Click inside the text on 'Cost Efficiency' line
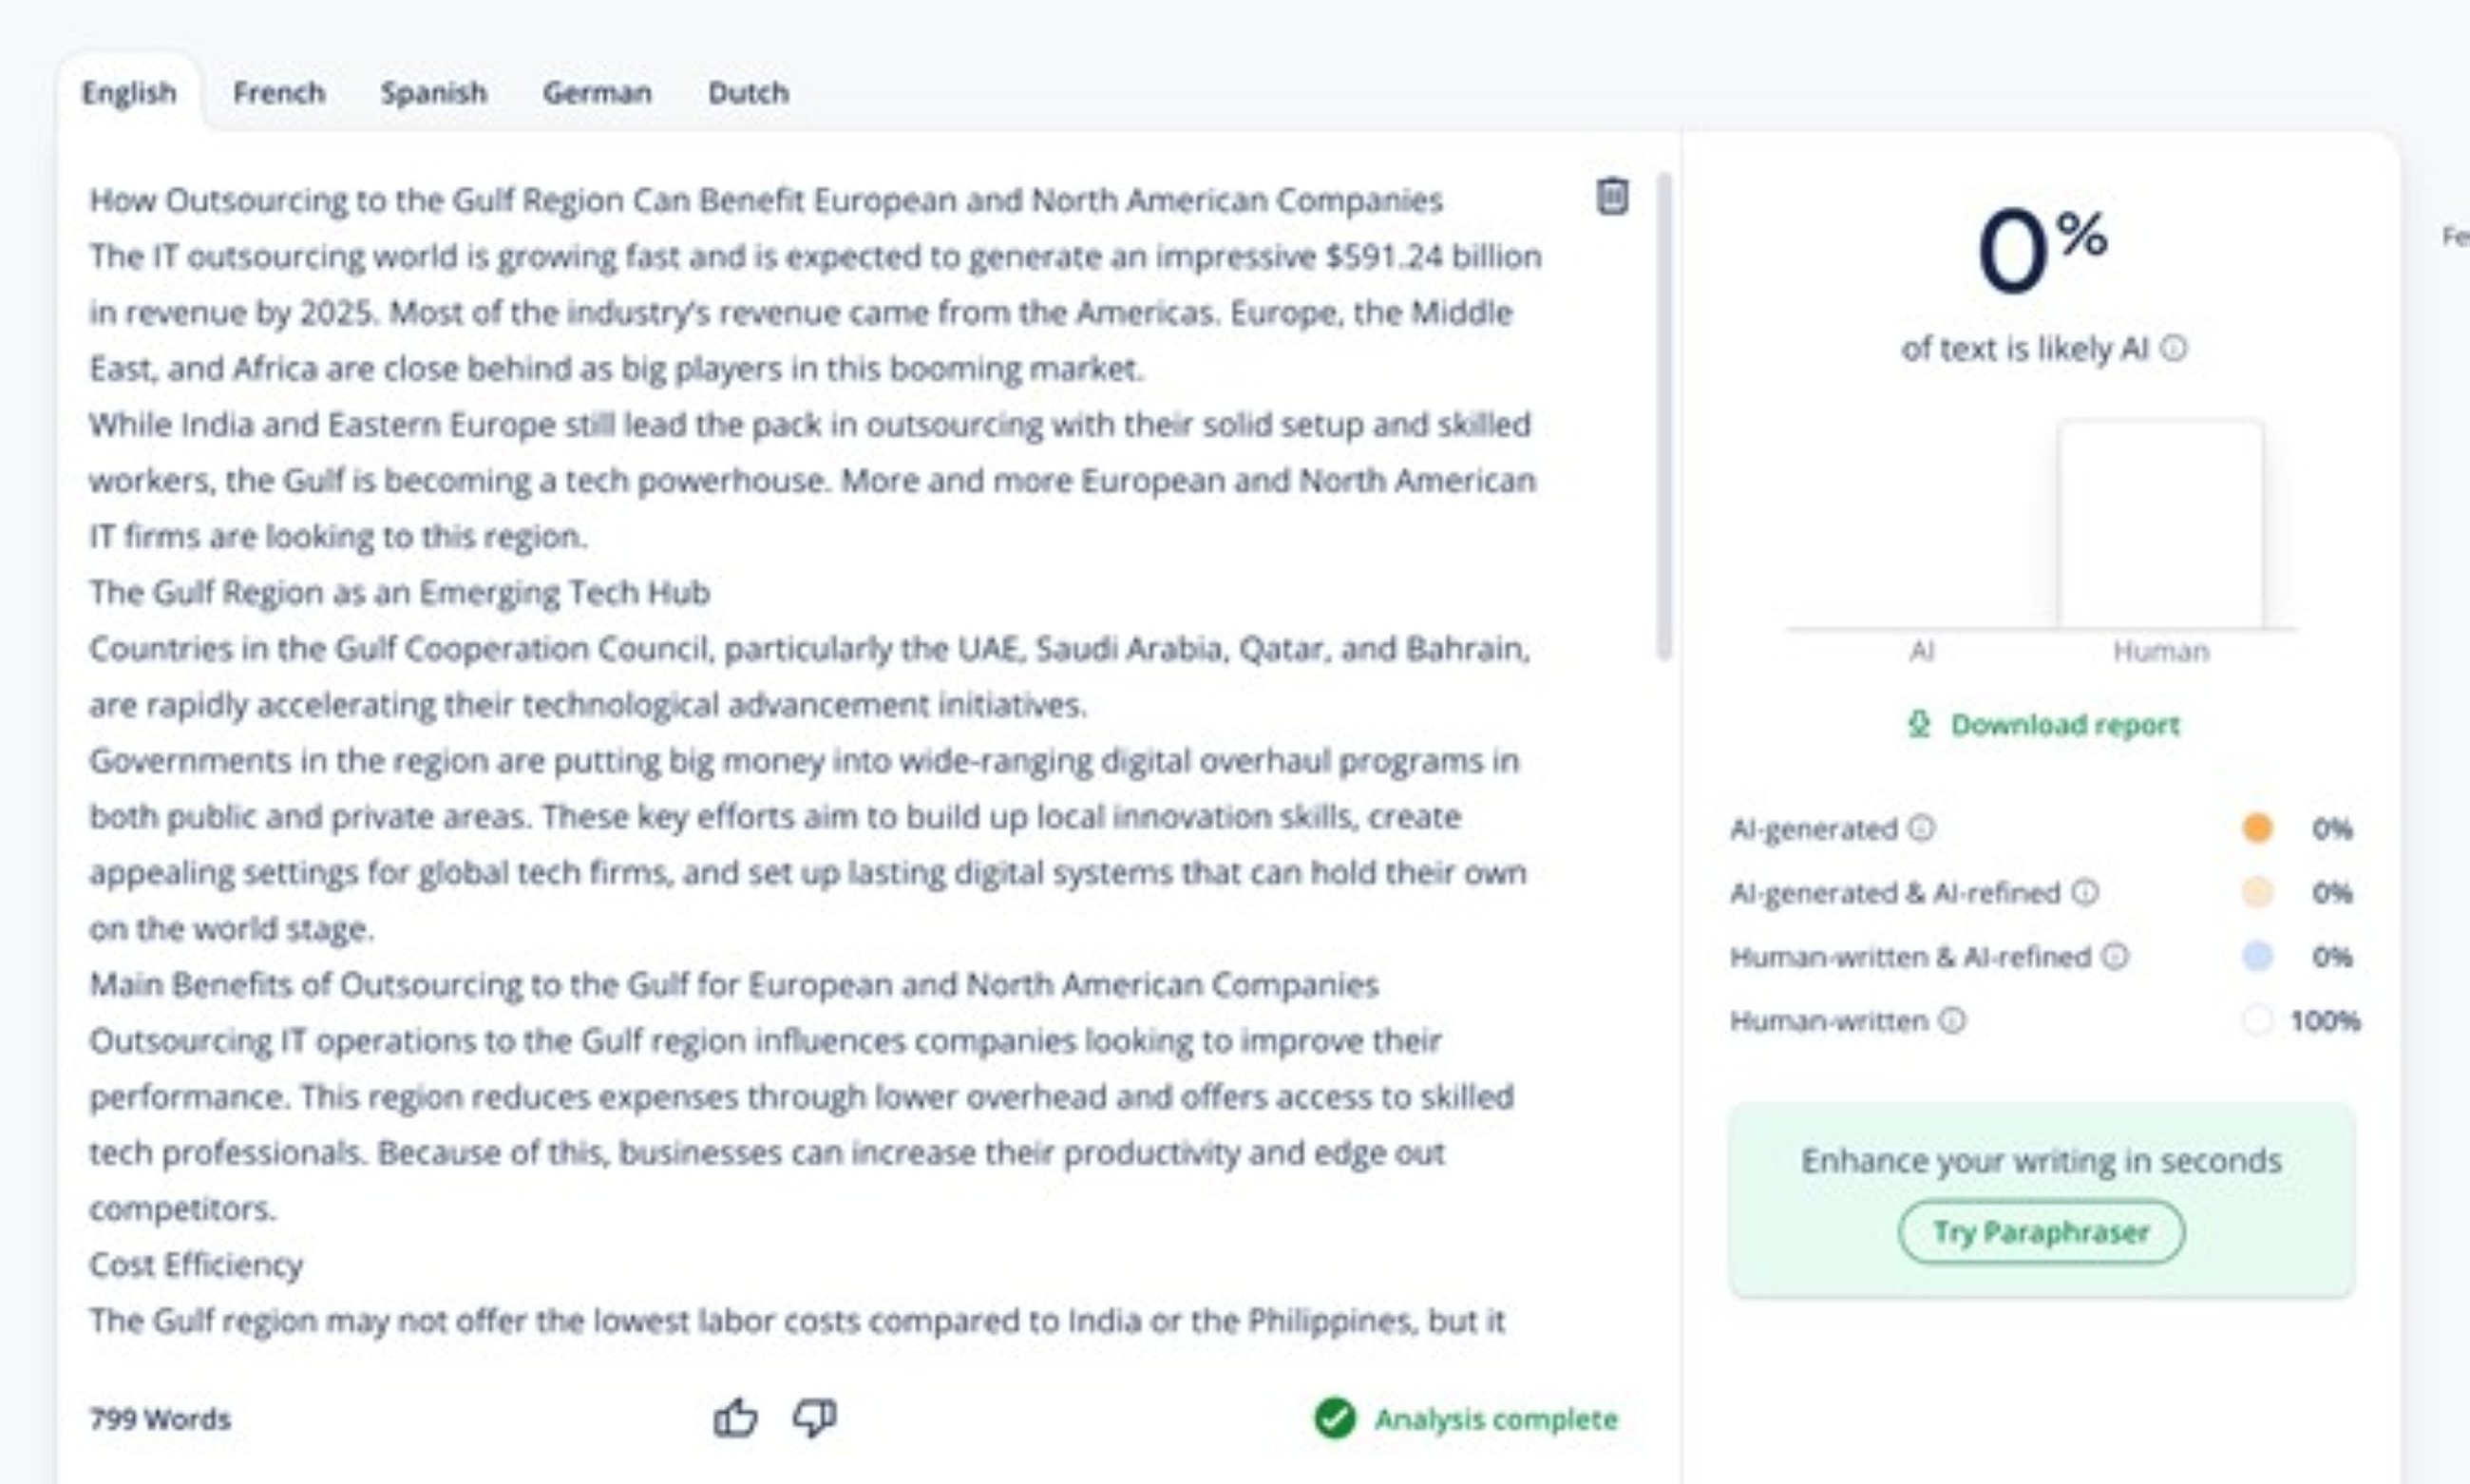 click(196, 1265)
